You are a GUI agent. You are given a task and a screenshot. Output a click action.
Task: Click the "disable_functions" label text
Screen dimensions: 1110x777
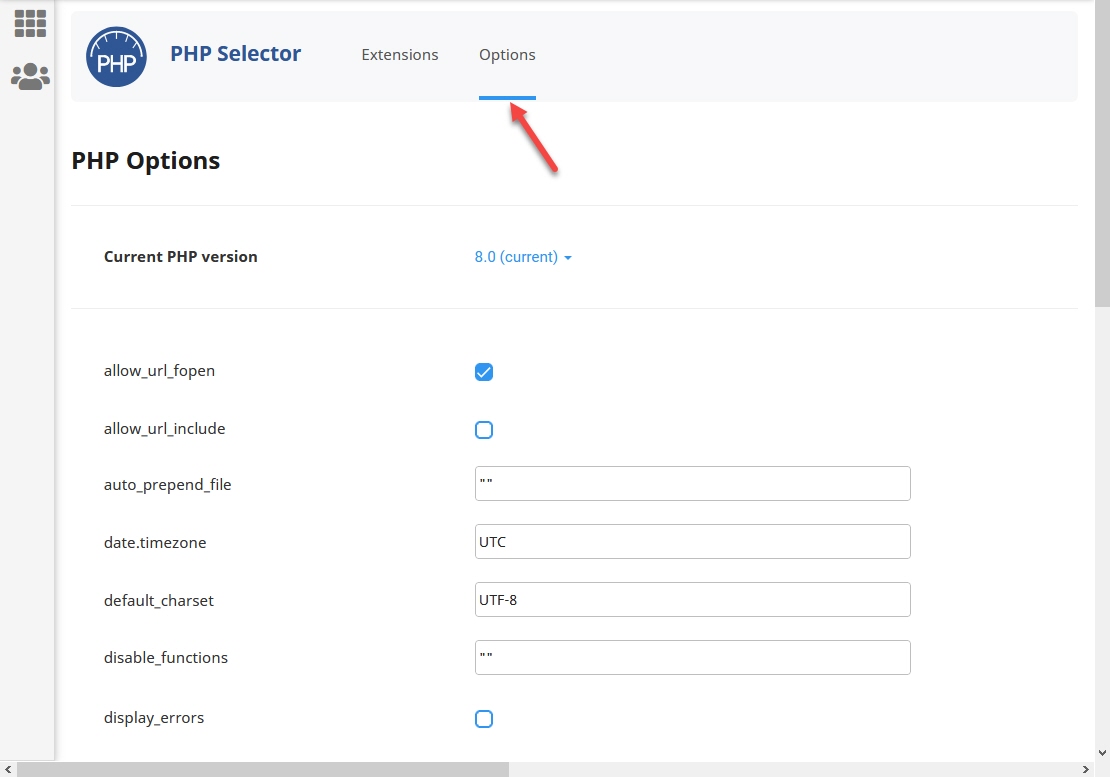(x=166, y=657)
